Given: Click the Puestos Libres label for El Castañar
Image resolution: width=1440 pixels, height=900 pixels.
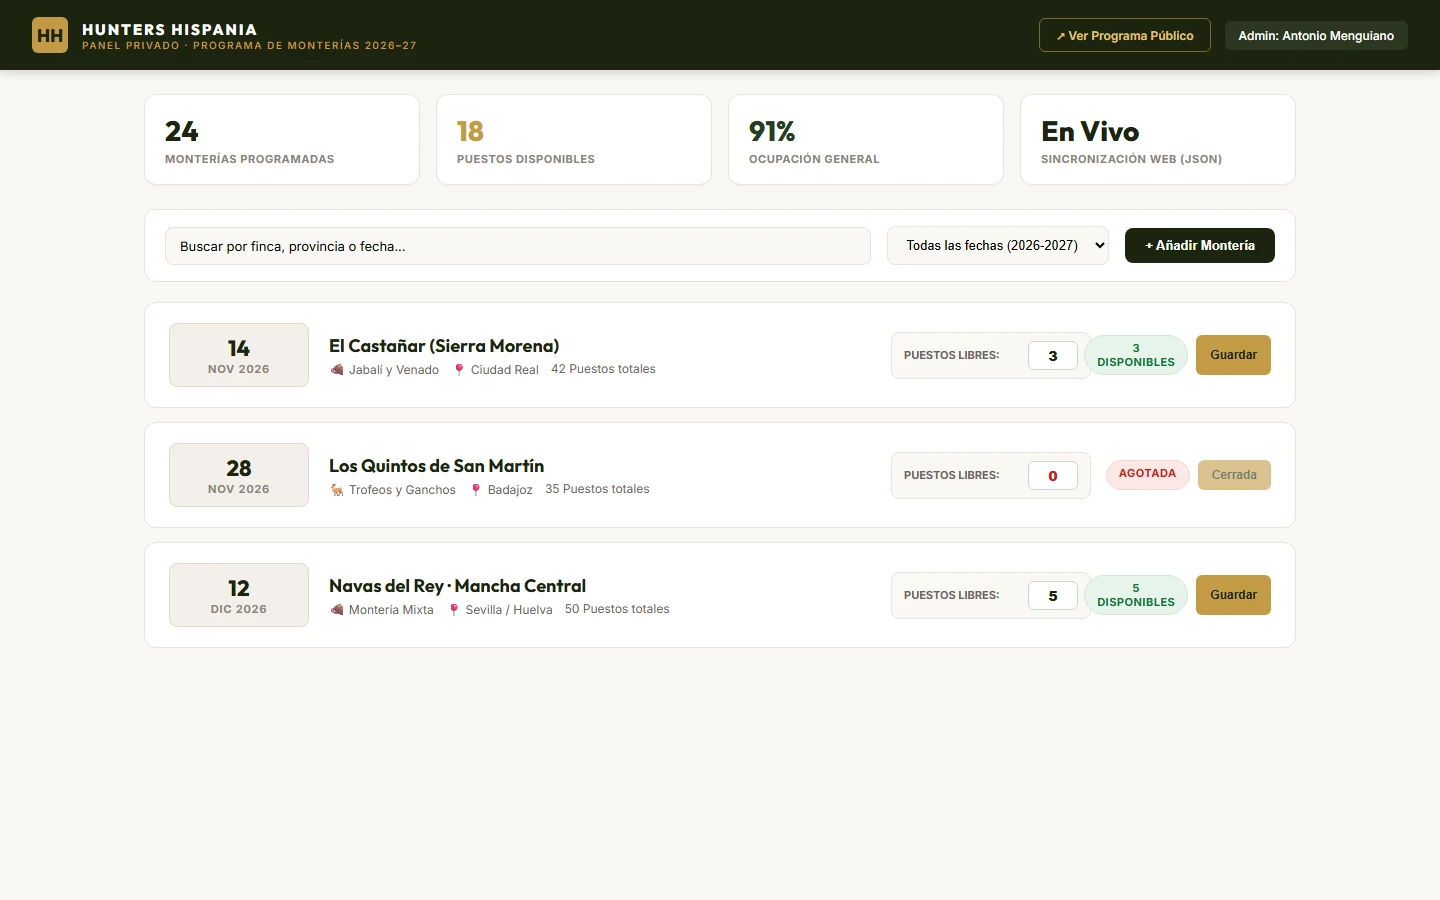Looking at the screenshot, I should coord(952,355).
